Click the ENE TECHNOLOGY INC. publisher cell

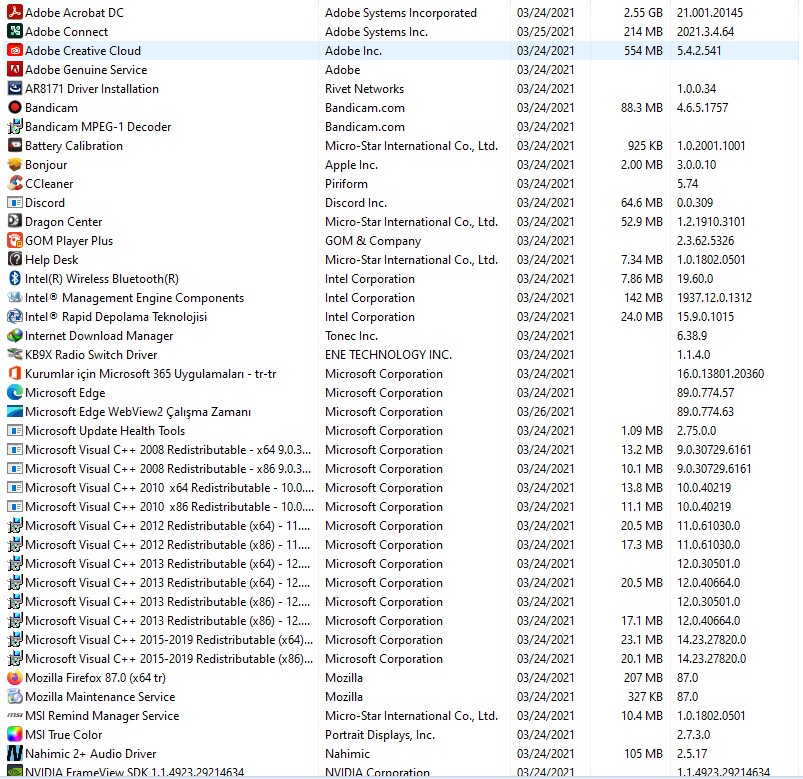(x=388, y=354)
